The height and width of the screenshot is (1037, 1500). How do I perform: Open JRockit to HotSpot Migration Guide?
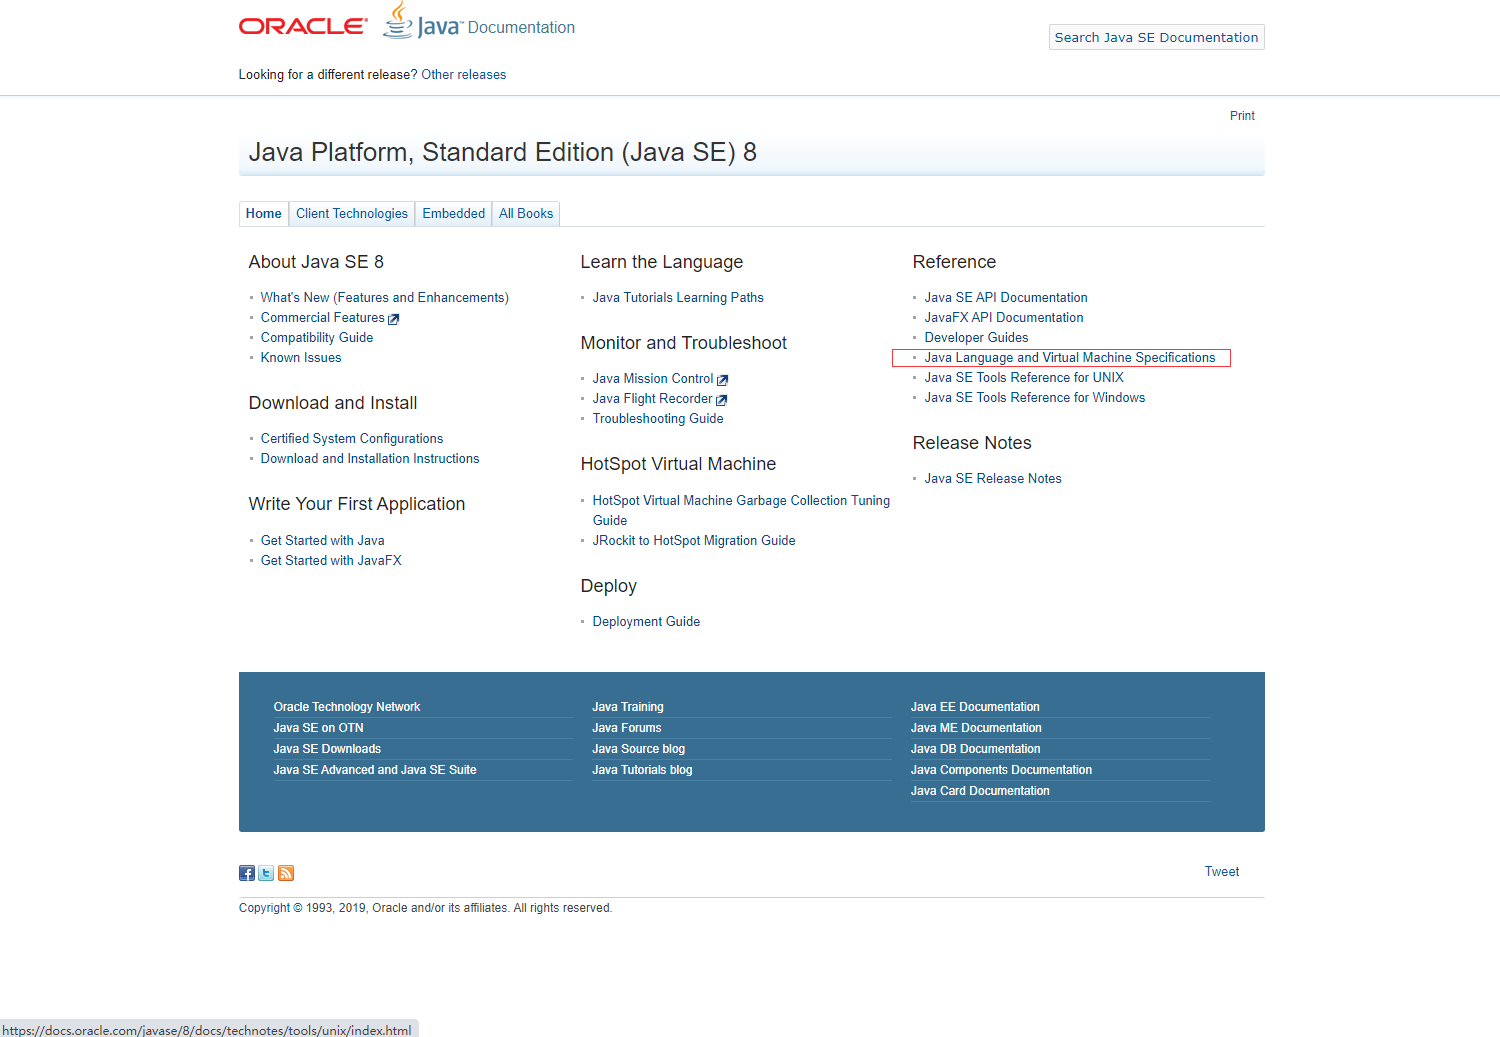pos(694,541)
